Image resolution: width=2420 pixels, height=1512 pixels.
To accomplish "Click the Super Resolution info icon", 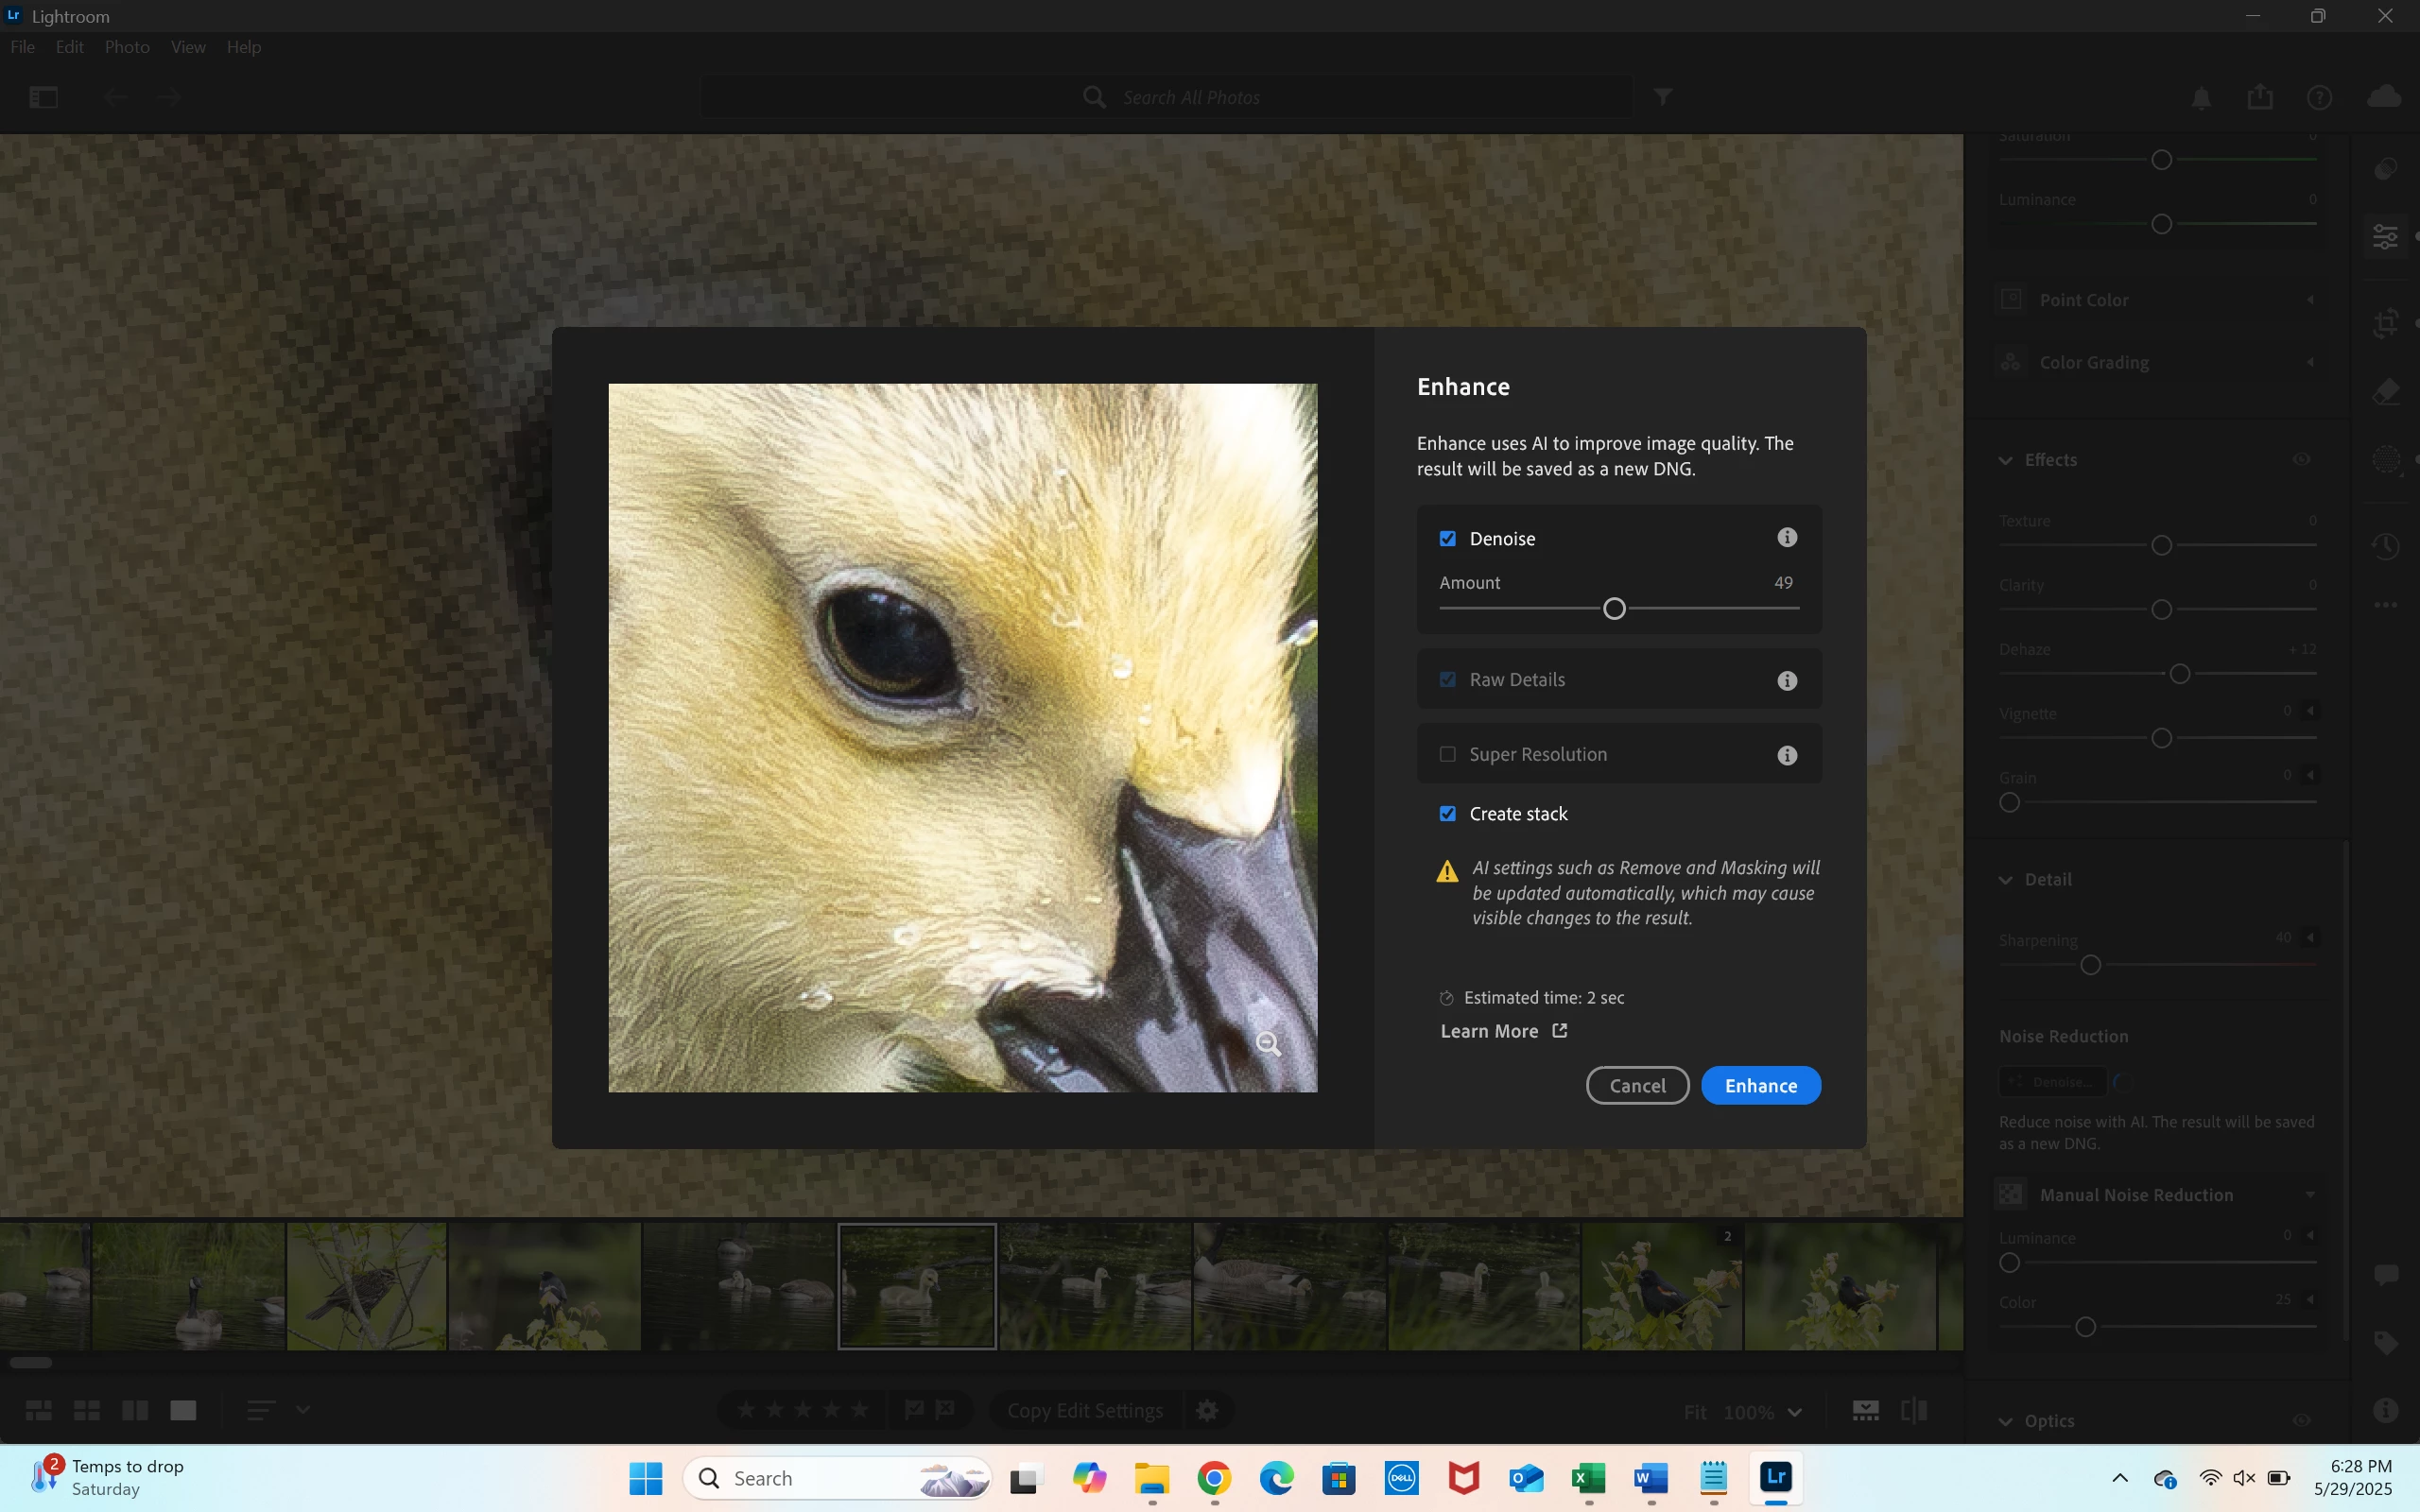I will click(x=1787, y=756).
